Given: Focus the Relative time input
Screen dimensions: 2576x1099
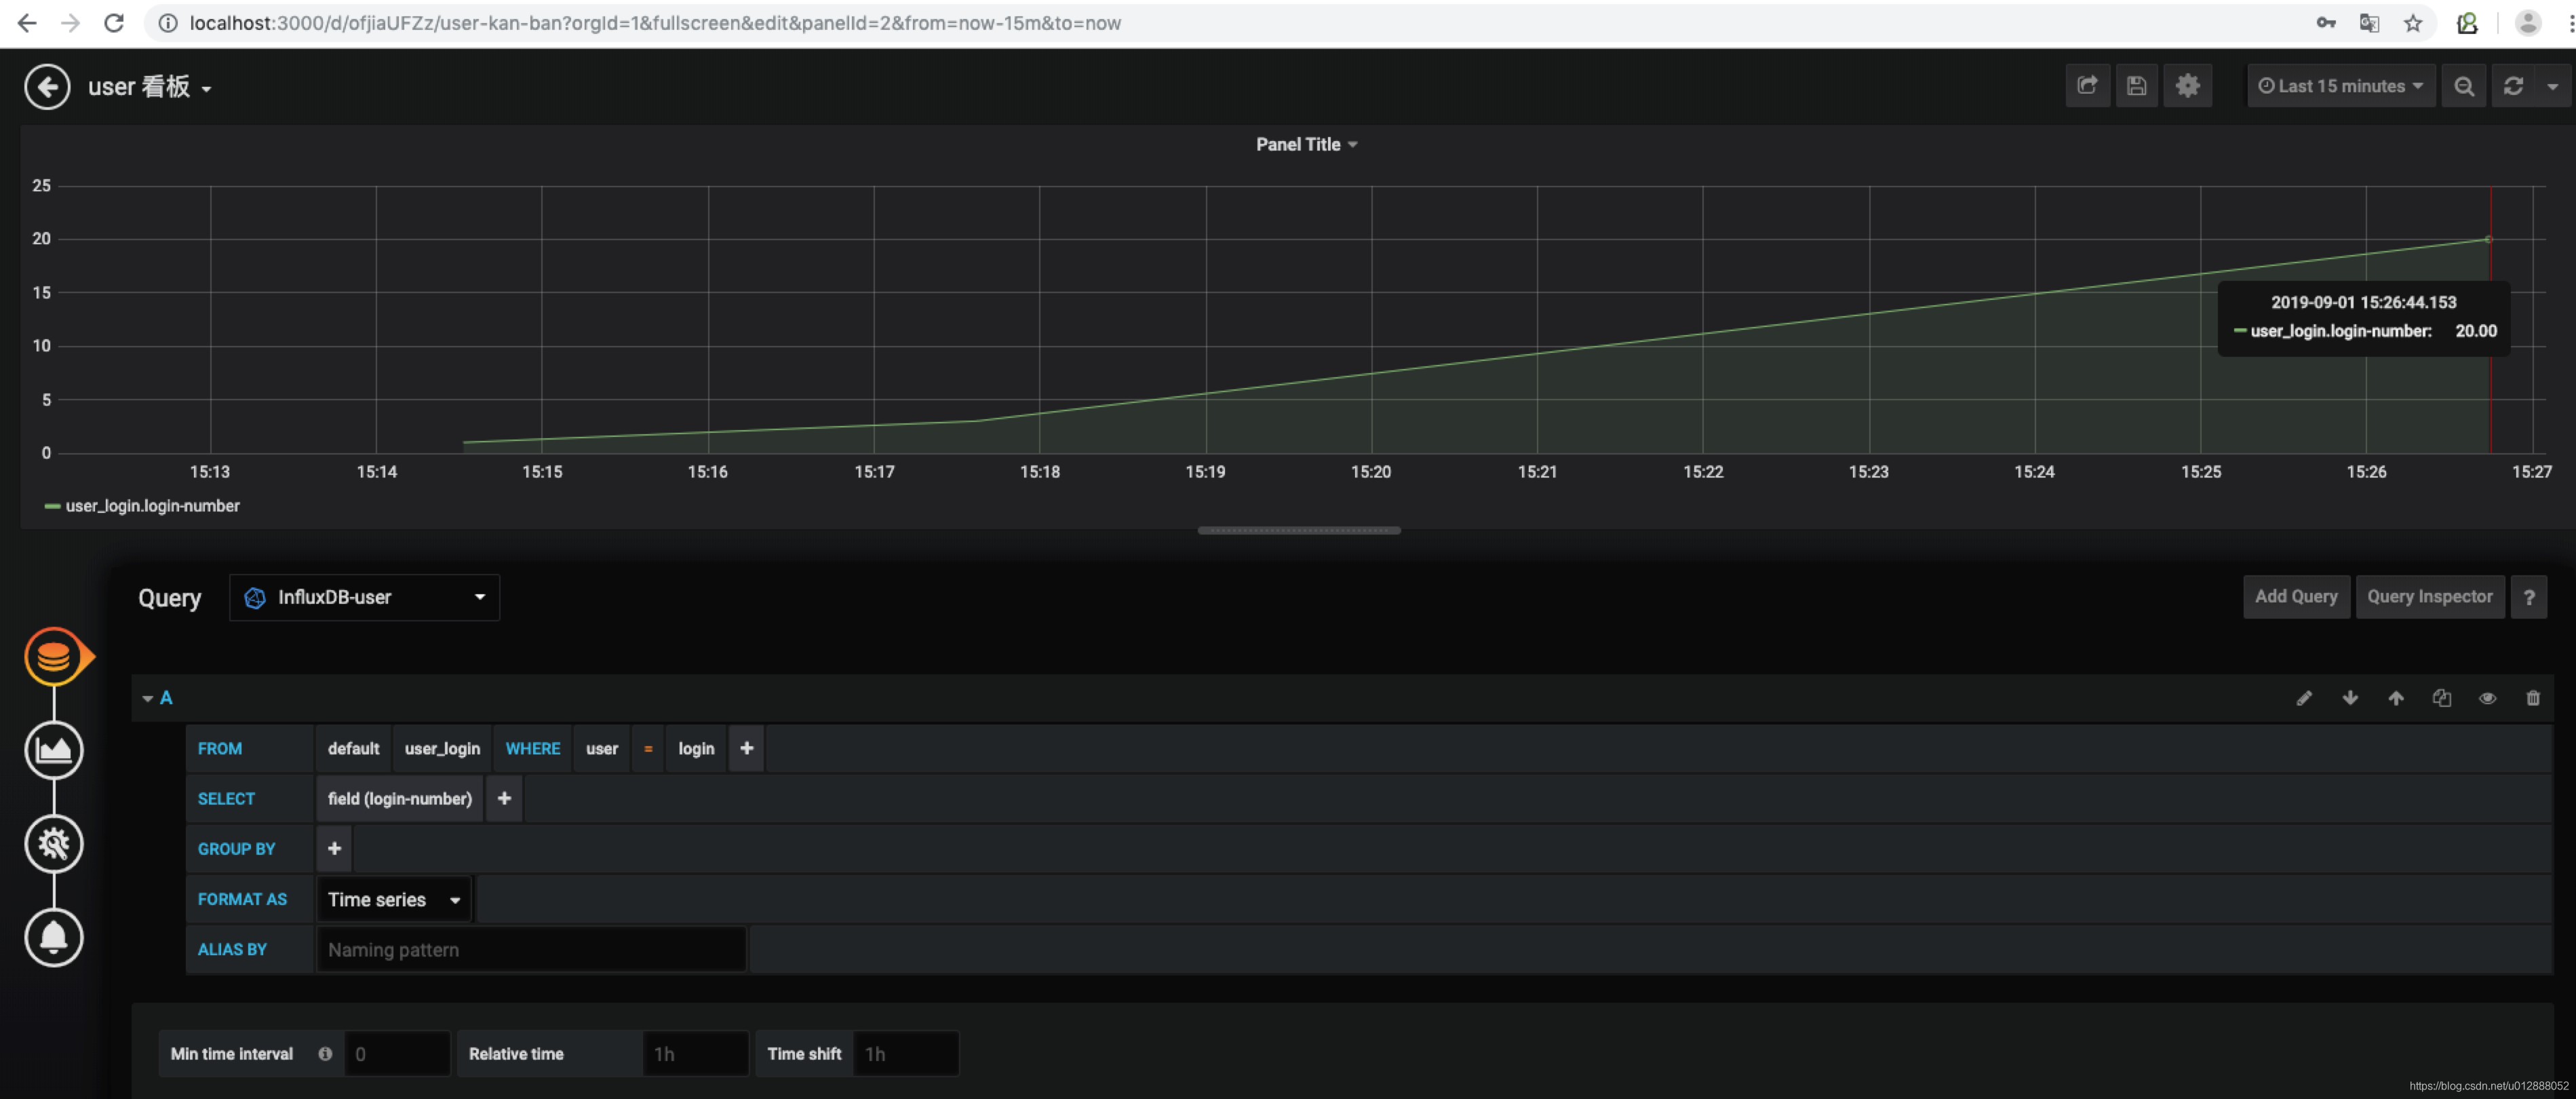Looking at the screenshot, I should 695,1053.
